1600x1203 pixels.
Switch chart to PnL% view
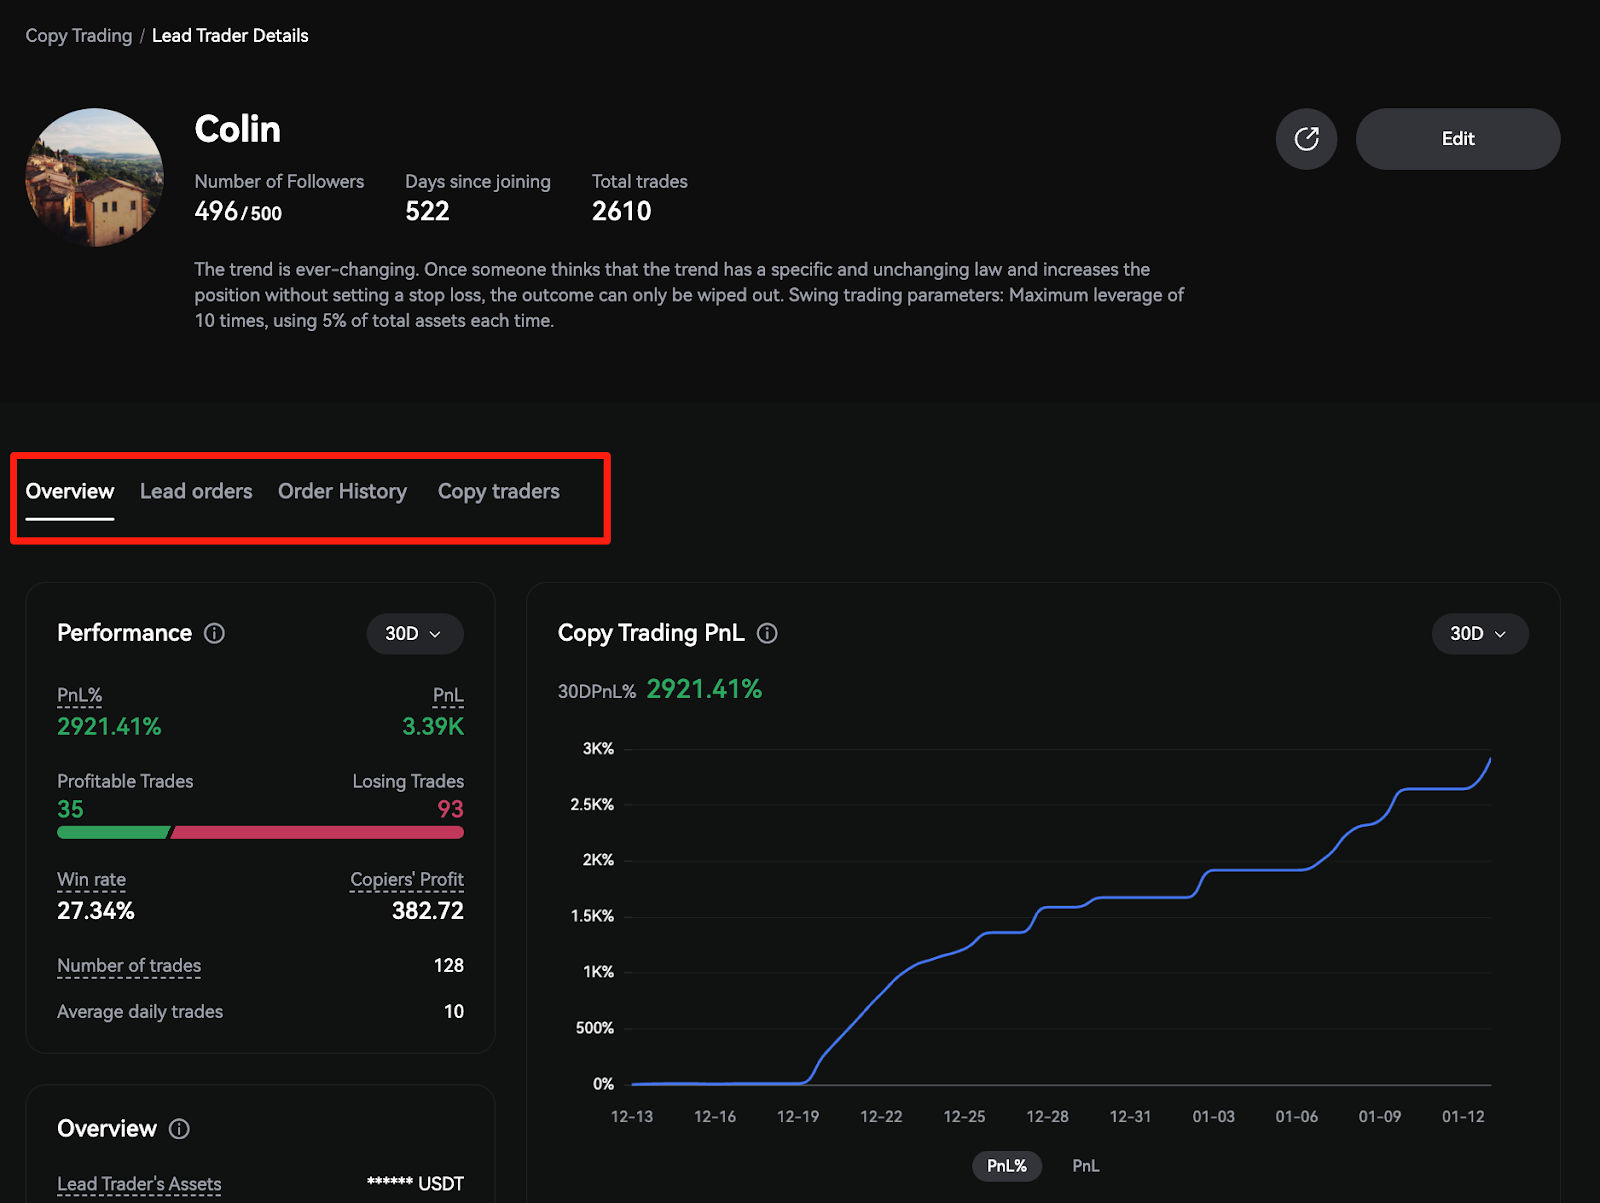(x=1006, y=1166)
